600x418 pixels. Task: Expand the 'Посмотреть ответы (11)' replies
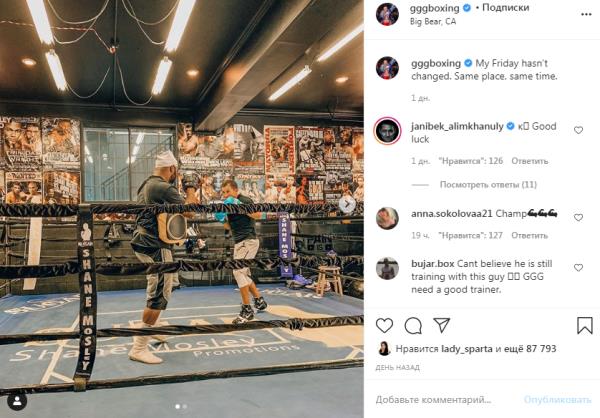point(488,185)
